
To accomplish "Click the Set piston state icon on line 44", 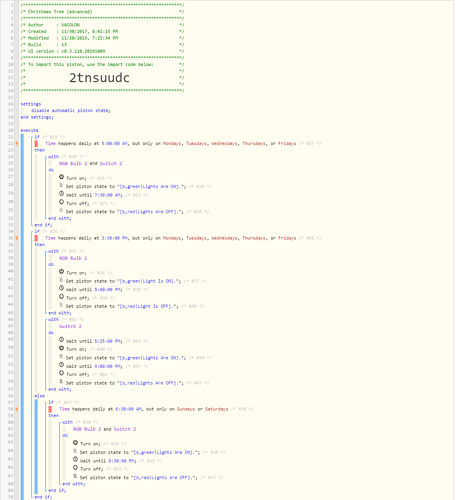I will pos(61,305).
